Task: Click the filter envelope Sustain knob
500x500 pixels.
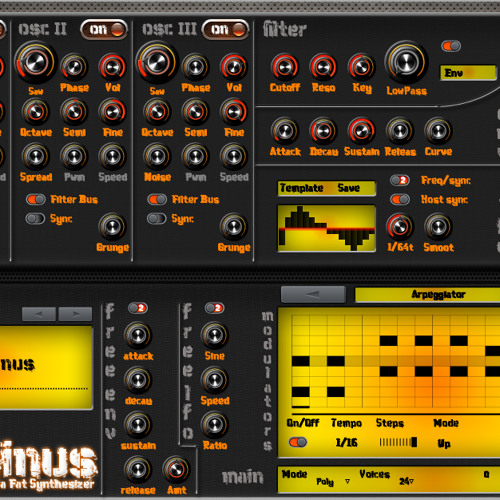Action: (361, 131)
